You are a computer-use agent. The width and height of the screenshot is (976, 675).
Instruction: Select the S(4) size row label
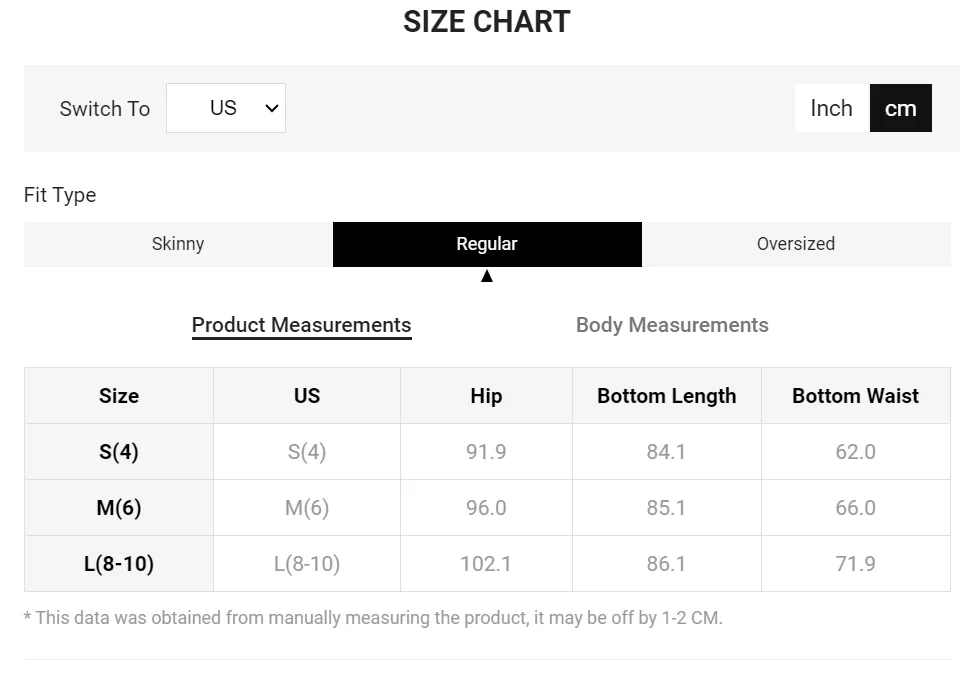coord(119,452)
